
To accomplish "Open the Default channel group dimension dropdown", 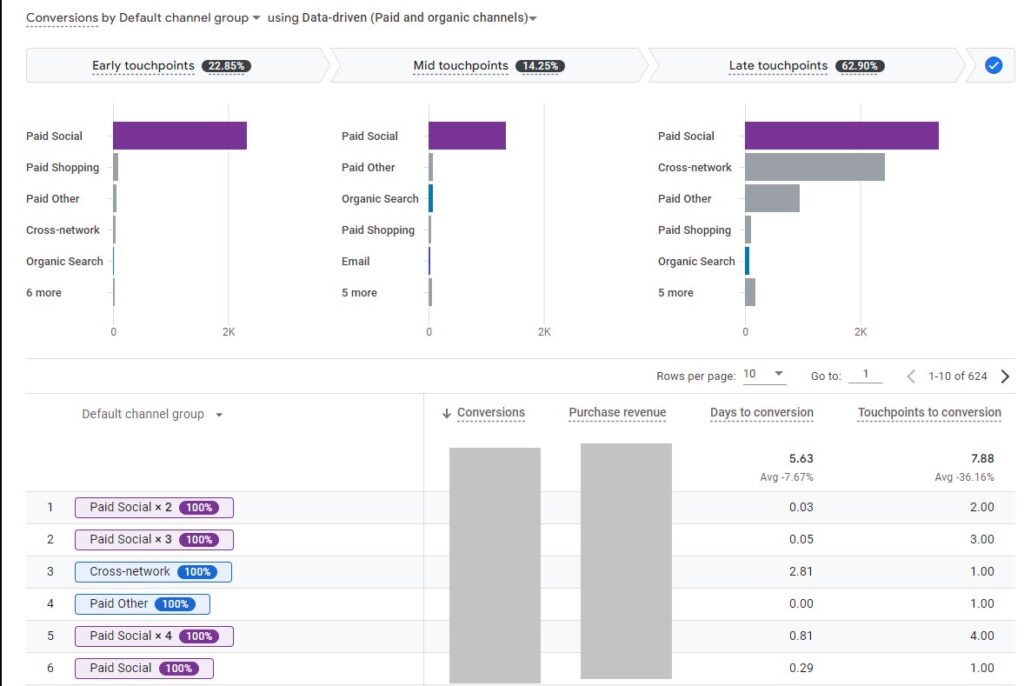I will point(219,415).
